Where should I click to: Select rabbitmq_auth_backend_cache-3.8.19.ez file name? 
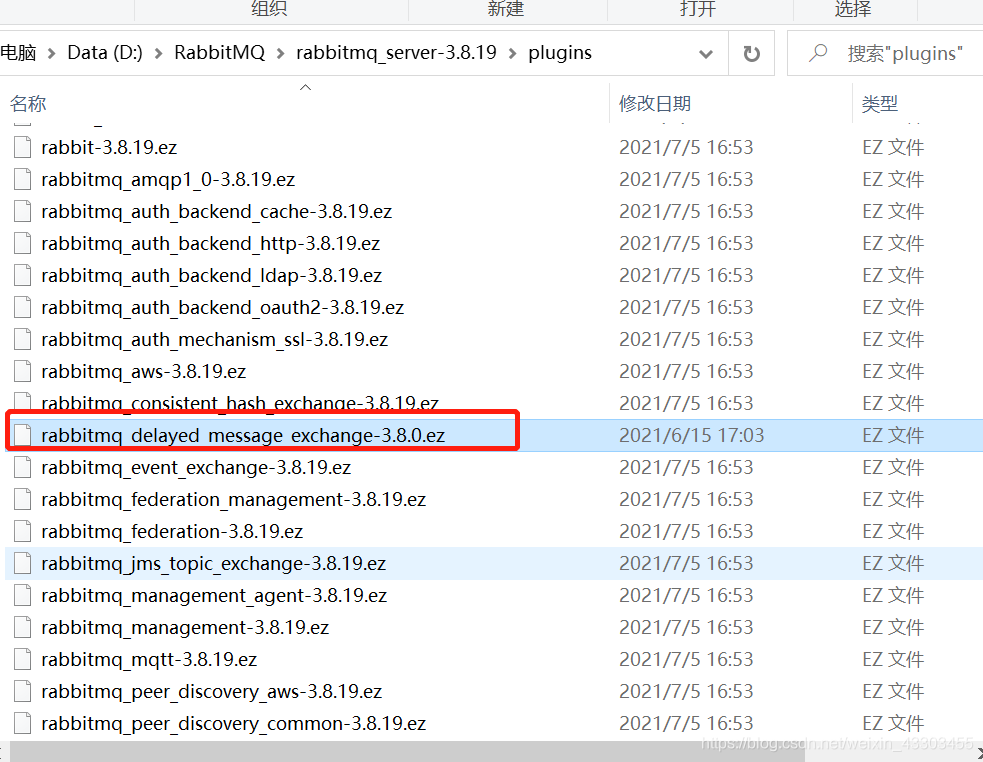(217, 211)
